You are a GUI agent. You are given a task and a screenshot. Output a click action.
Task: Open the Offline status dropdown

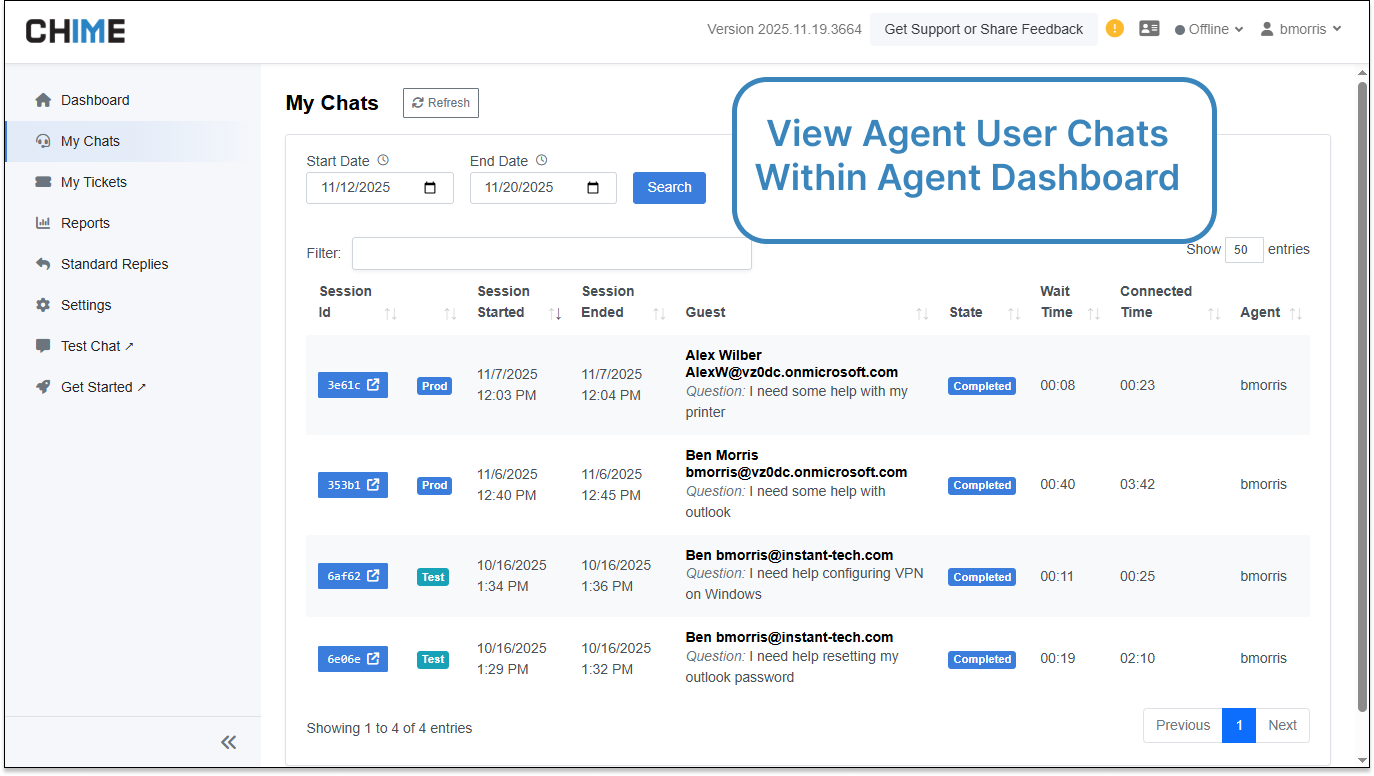click(1209, 29)
